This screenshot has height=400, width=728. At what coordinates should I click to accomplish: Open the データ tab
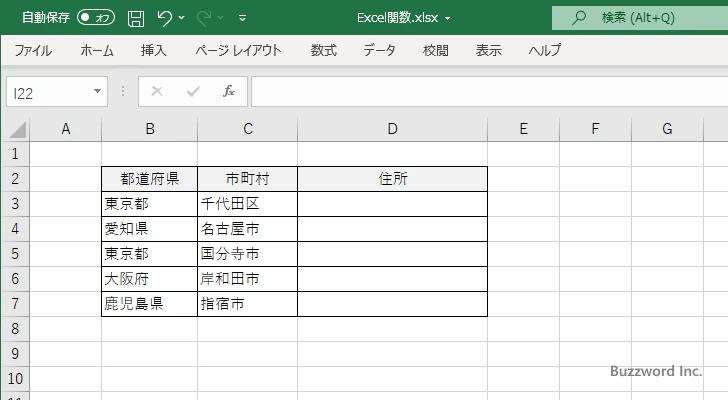click(x=379, y=50)
